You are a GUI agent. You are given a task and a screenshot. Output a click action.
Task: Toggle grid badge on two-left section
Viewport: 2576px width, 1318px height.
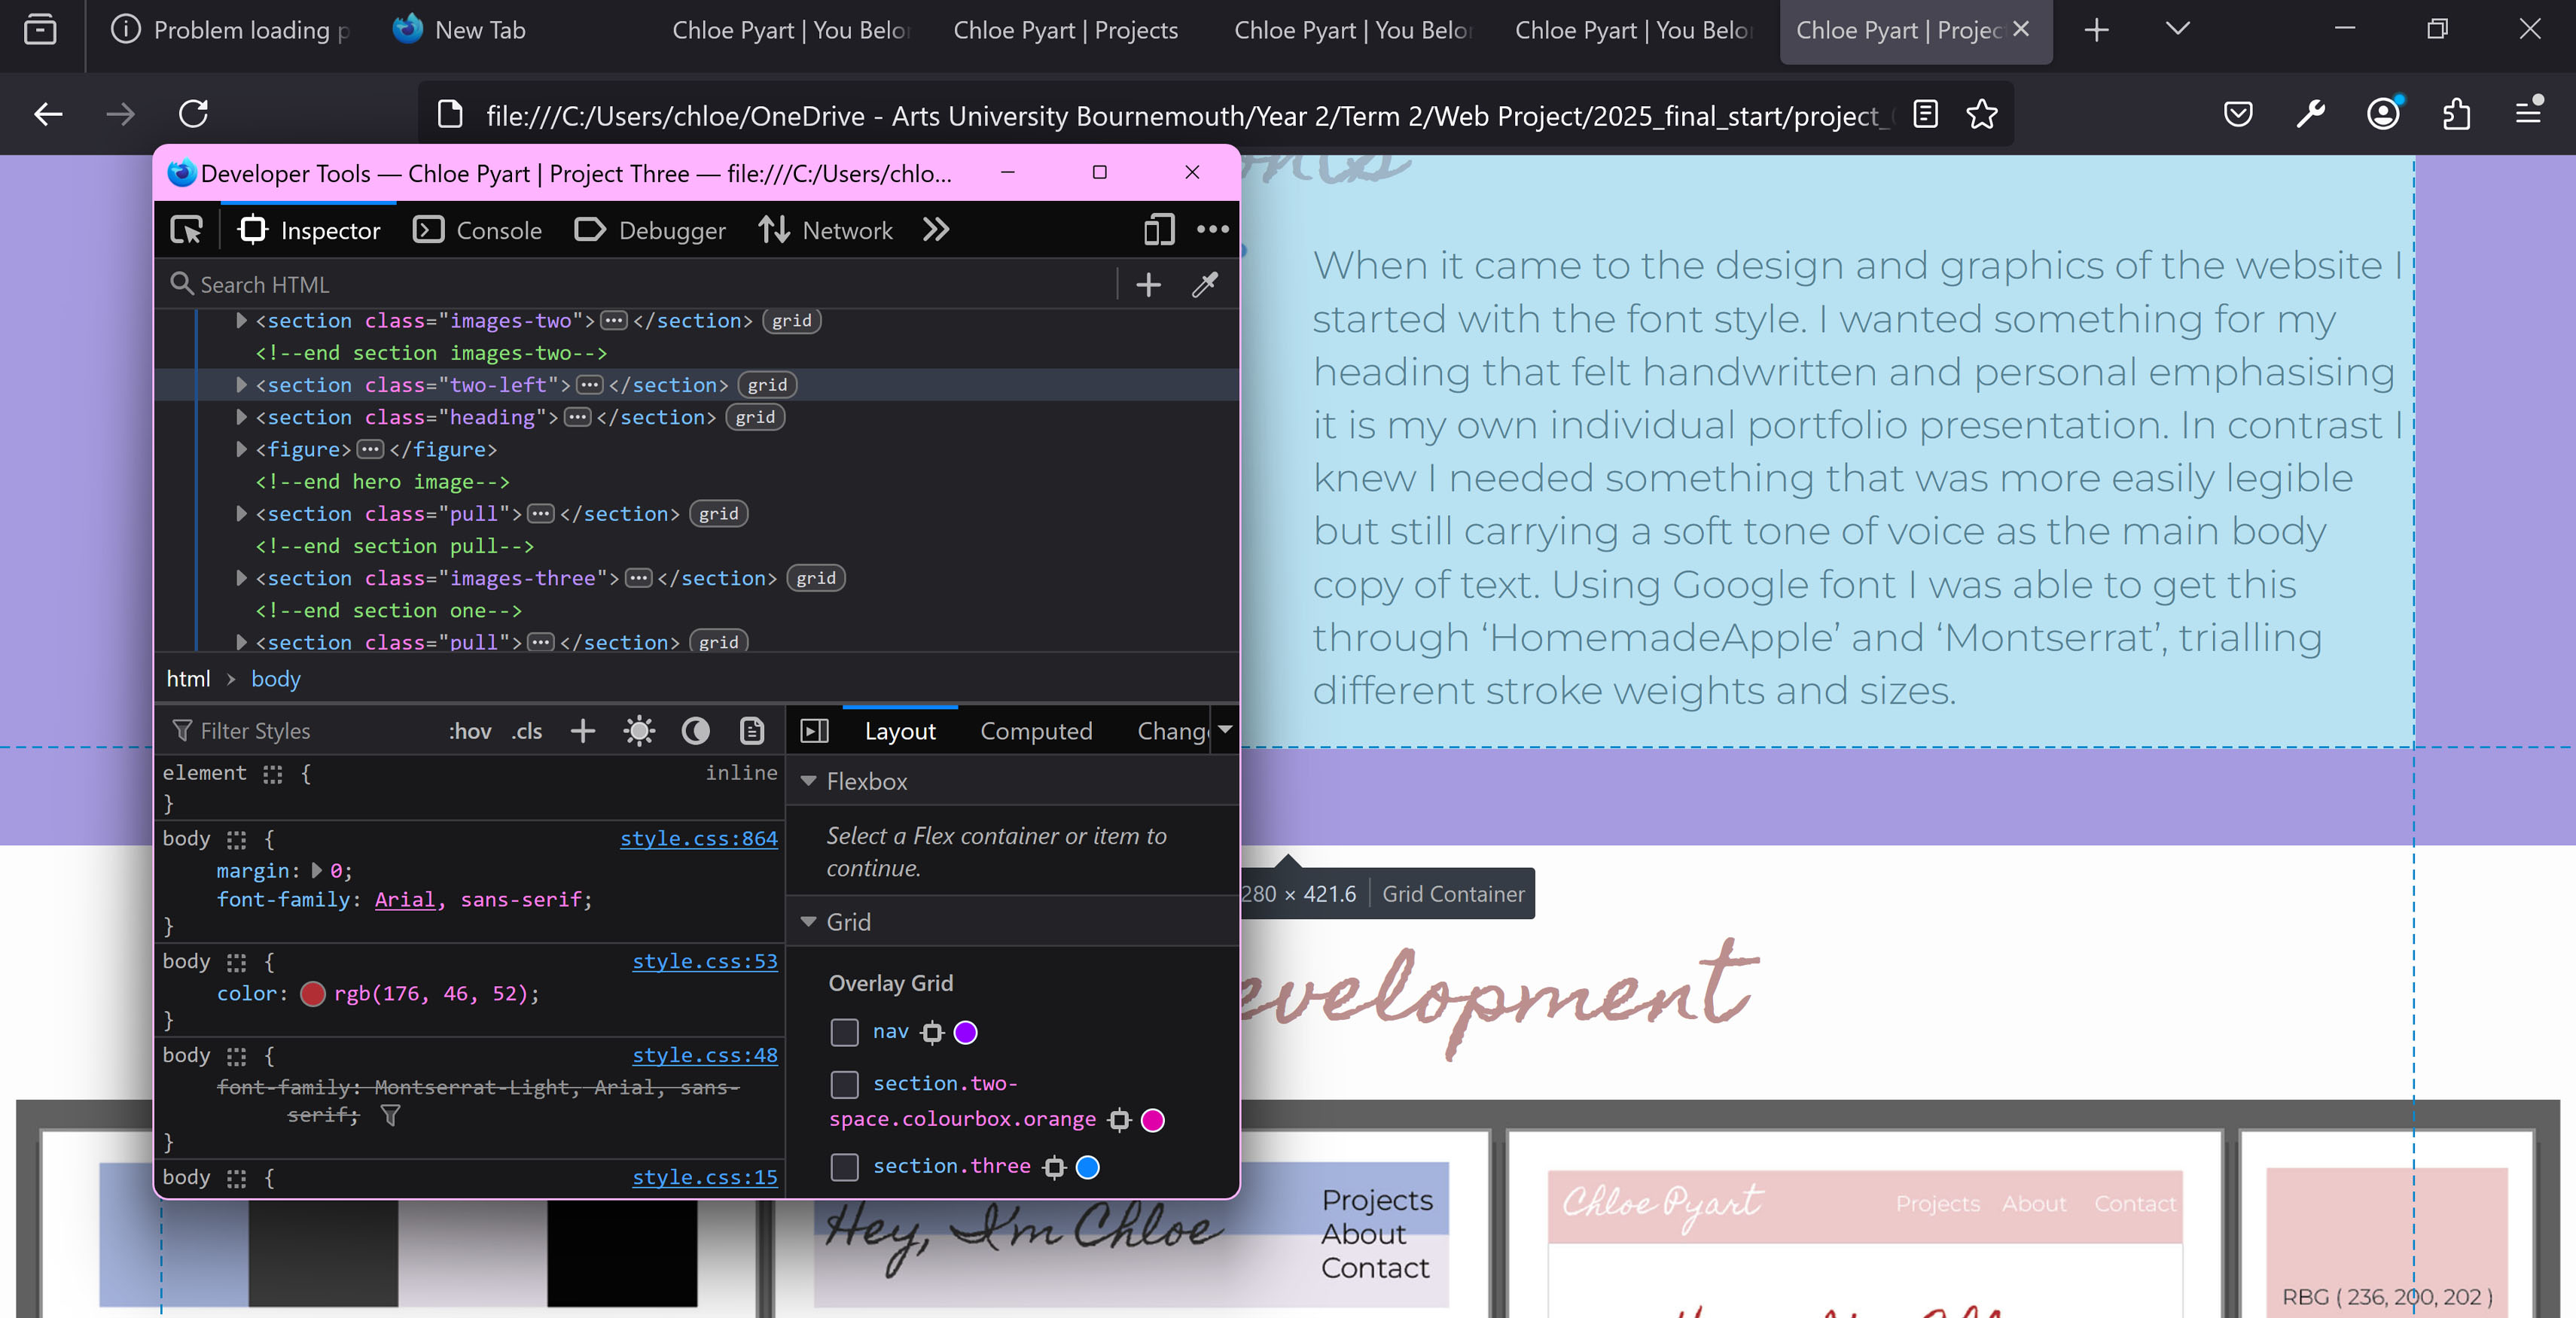(767, 385)
